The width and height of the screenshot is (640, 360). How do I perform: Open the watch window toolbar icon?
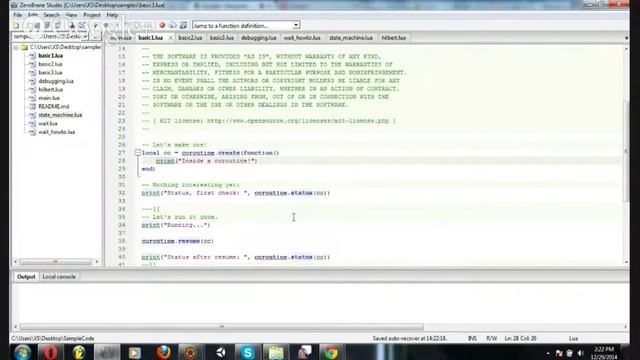[183, 25]
